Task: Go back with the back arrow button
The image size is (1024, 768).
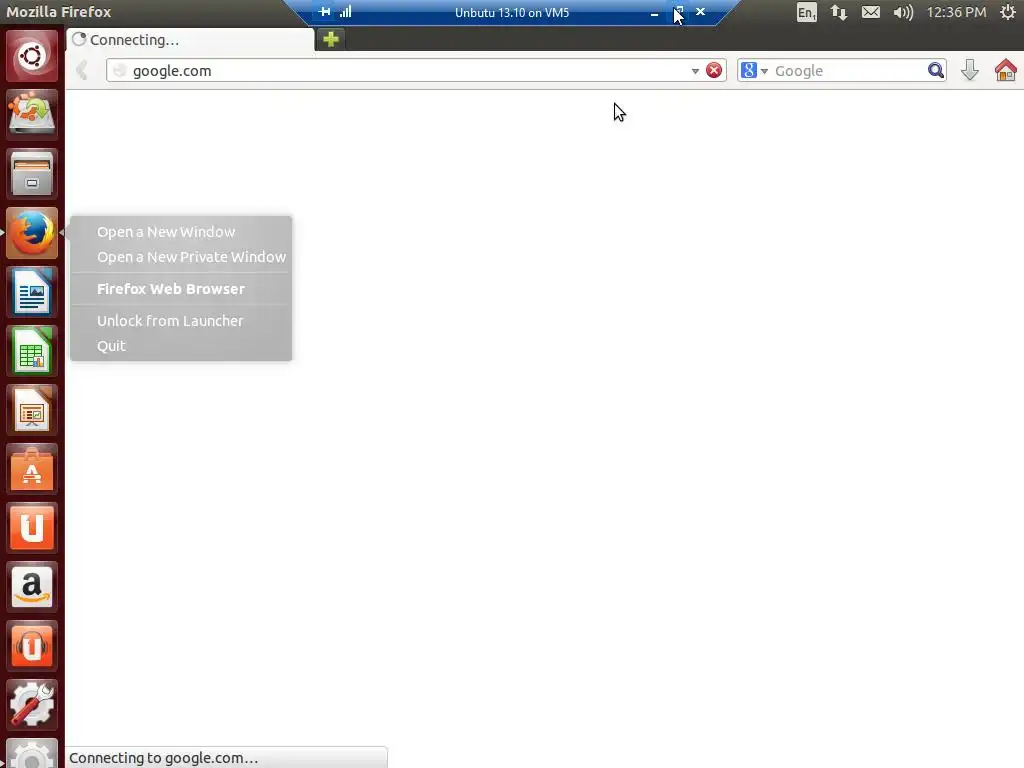Action: pos(82,70)
